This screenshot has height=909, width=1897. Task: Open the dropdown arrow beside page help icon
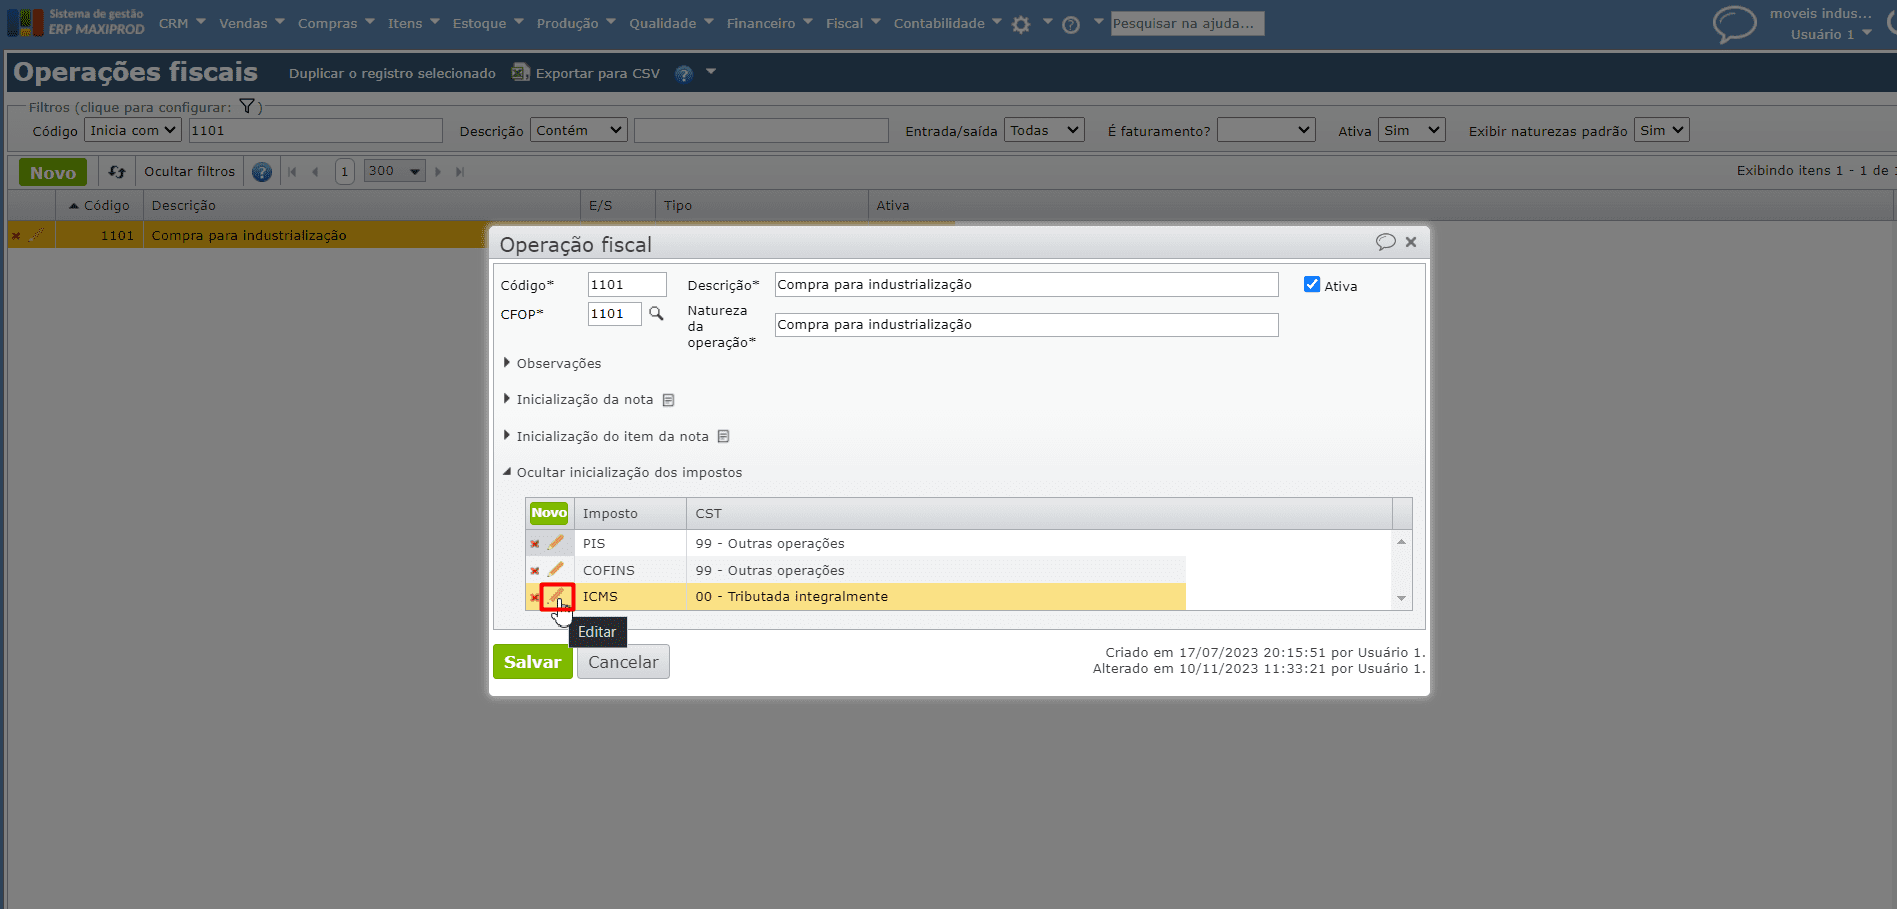[711, 72]
